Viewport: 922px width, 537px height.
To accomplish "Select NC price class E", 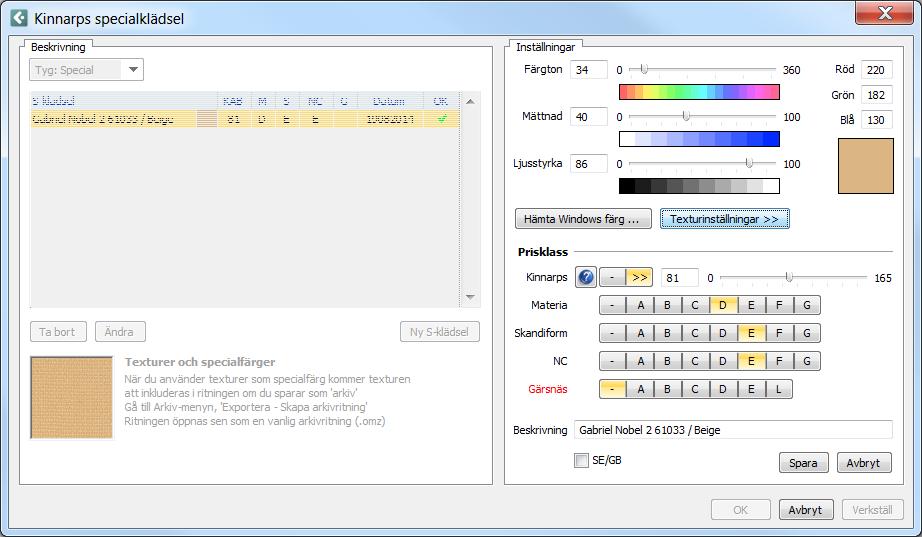I will click(x=751, y=361).
